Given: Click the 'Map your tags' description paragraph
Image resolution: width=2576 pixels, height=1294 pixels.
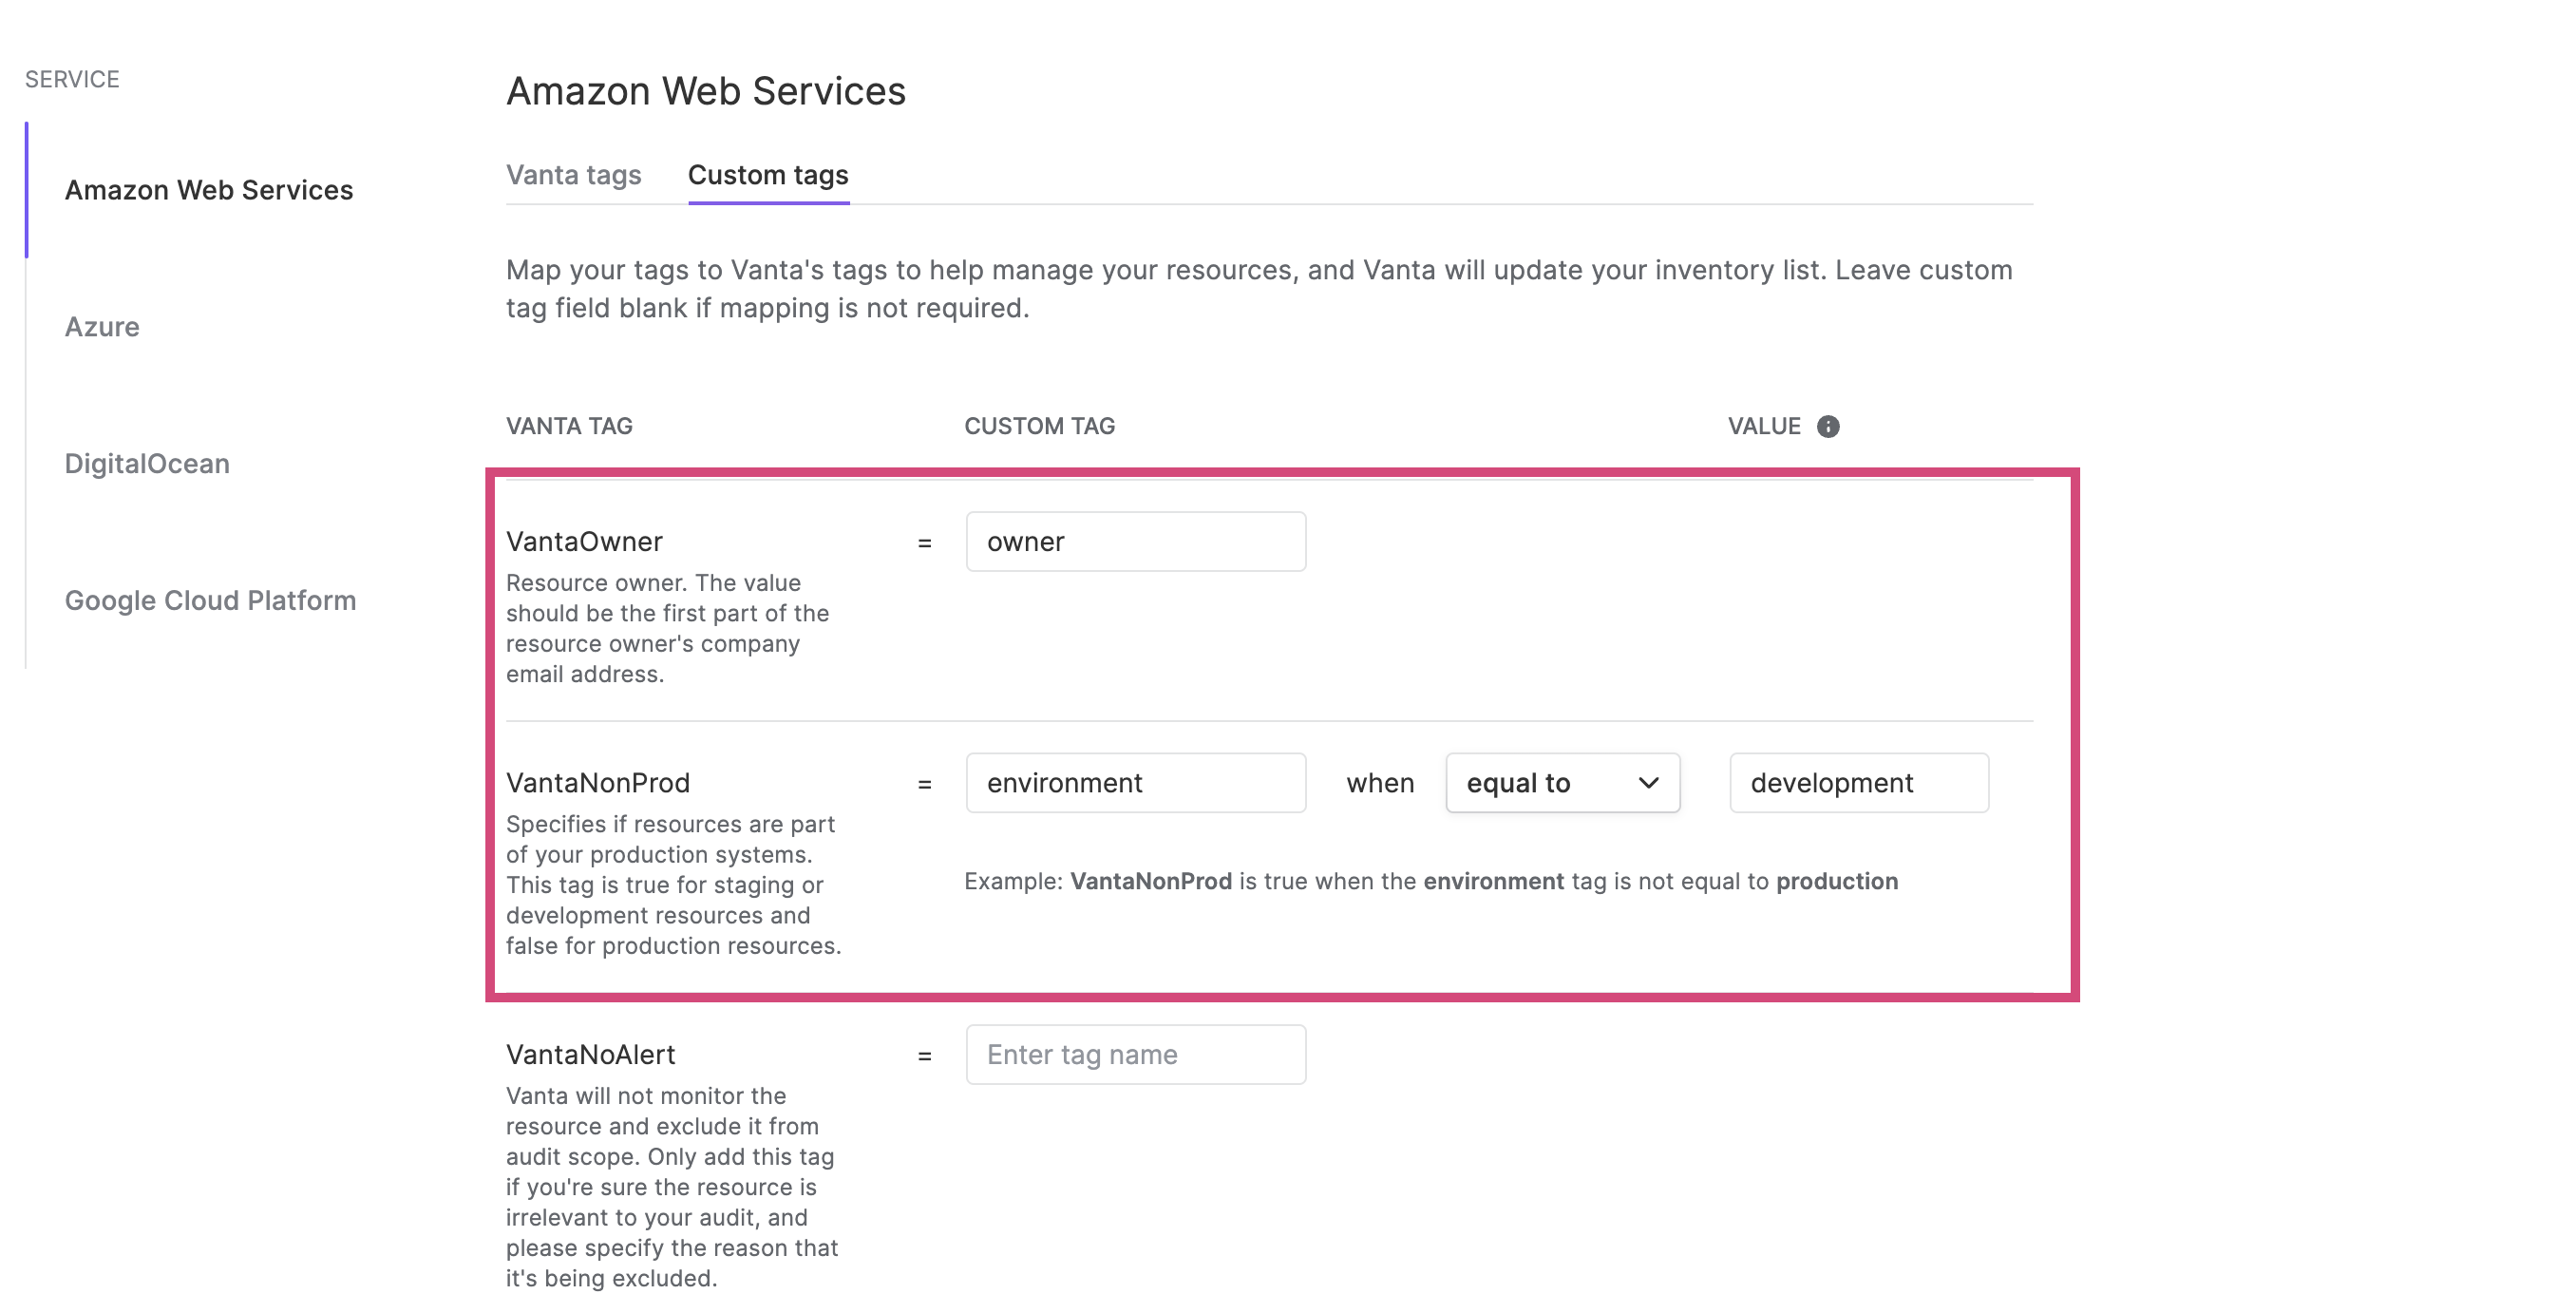Looking at the screenshot, I should coord(1259,289).
